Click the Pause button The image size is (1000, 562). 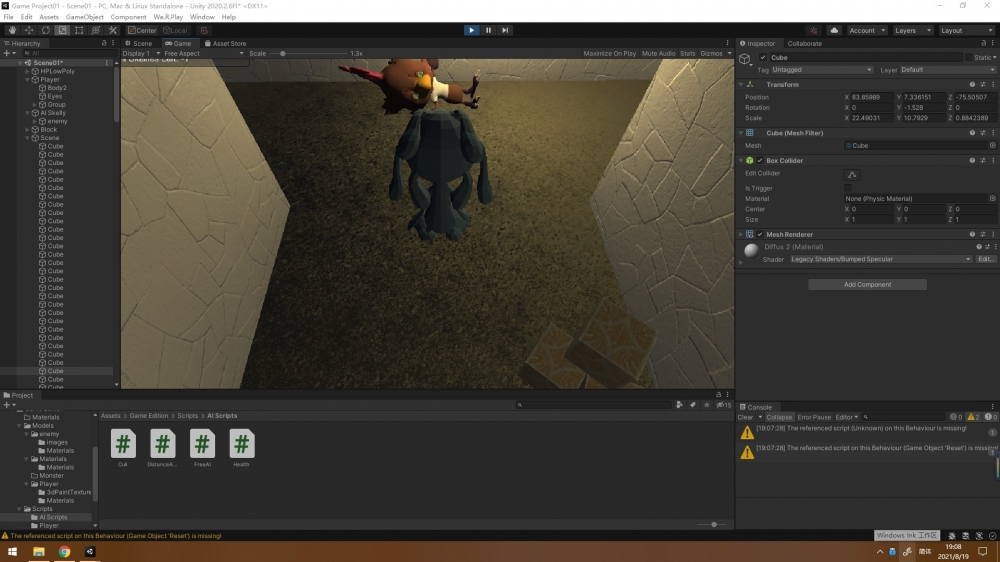[x=489, y=30]
